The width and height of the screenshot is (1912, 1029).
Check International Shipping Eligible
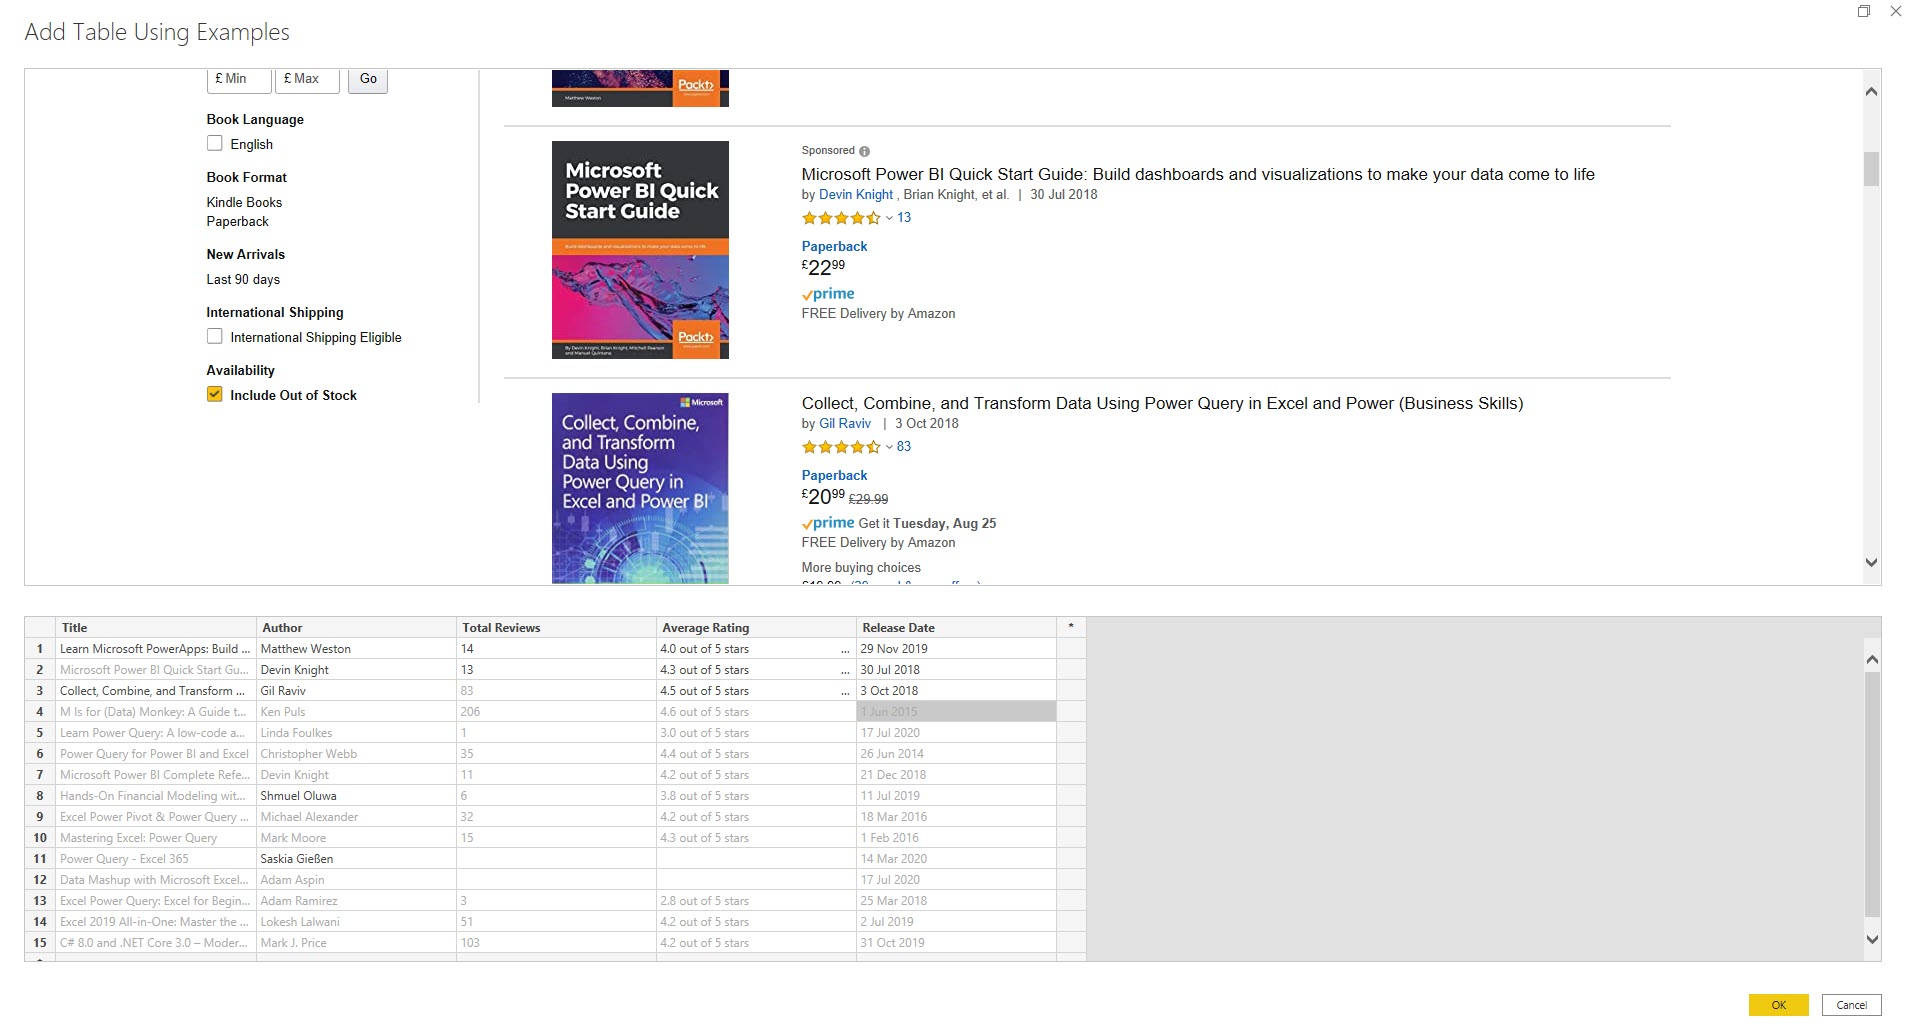[215, 337]
